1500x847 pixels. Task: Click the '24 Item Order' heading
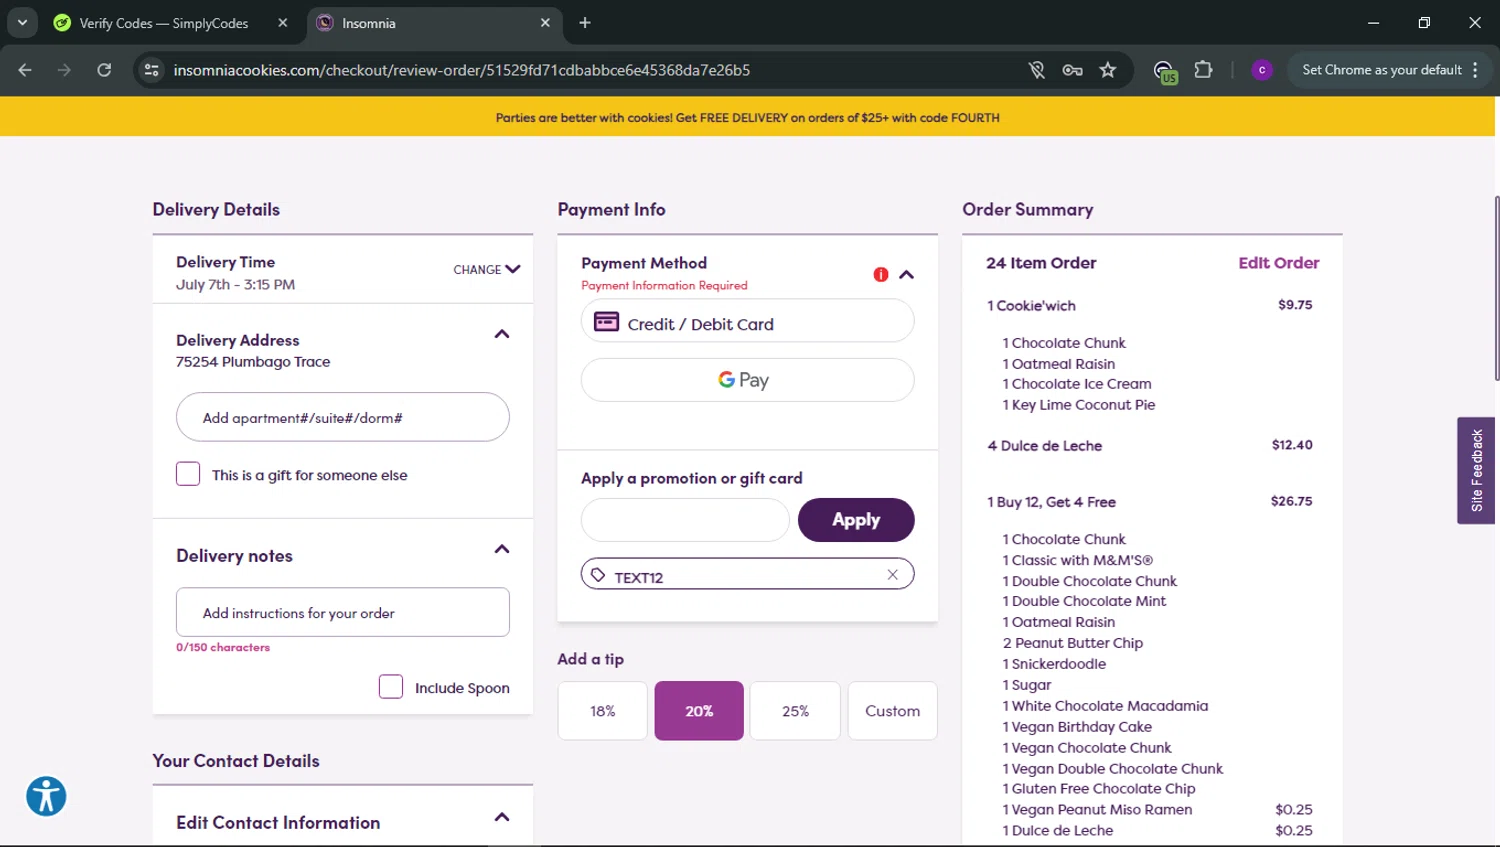pos(1041,263)
